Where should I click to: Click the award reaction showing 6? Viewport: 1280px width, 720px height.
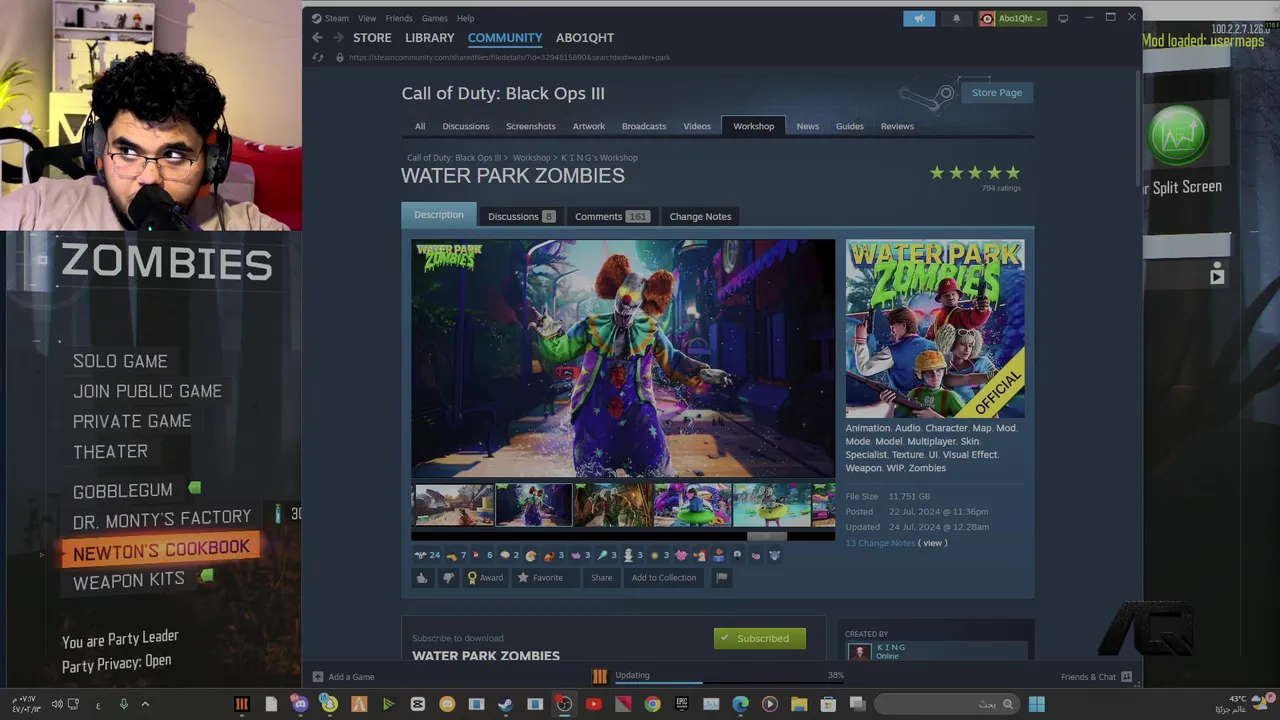click(x=482, y=555)
